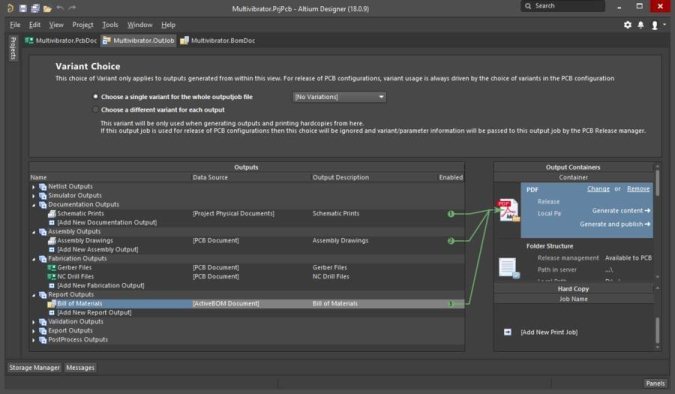Click the Export Outputs folder icon
The width and height of the screenshot is (675, 394).
coord(43,331)
